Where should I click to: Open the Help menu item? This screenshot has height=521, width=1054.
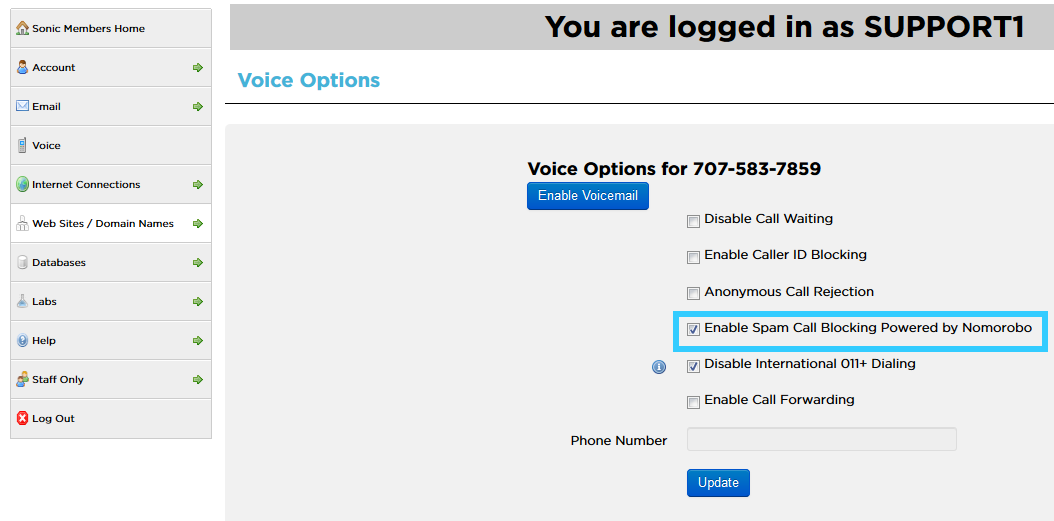(x=111, y=340)
